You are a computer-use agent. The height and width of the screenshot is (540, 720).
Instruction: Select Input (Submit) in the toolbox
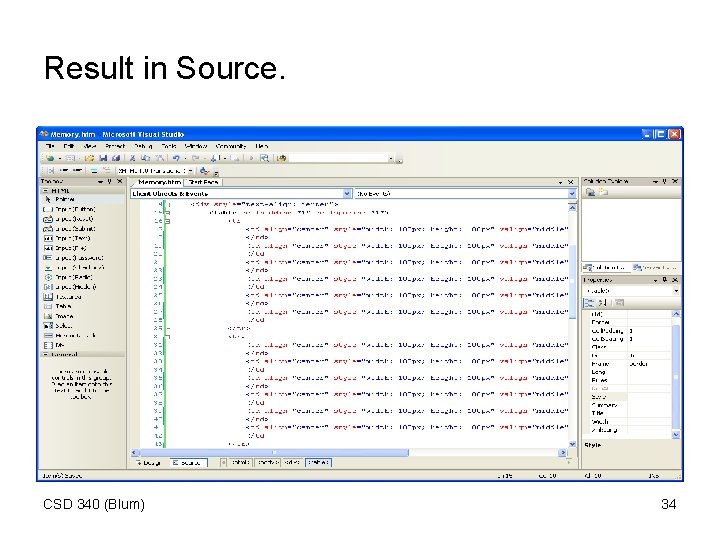(82, 229)
